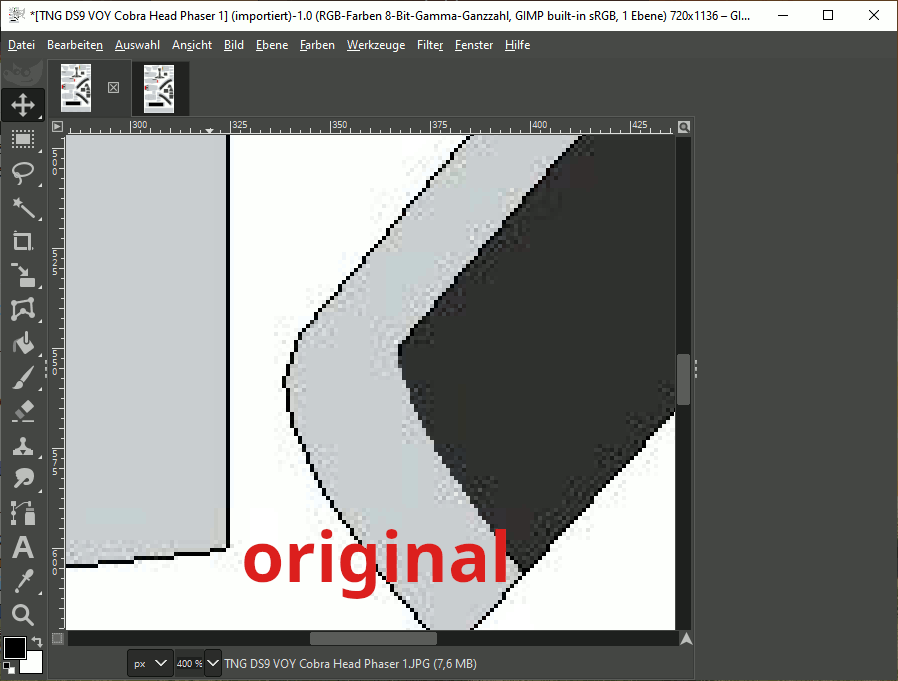
Task: Pick the Color Picker eyedropper tool
Action: [22, 581]
